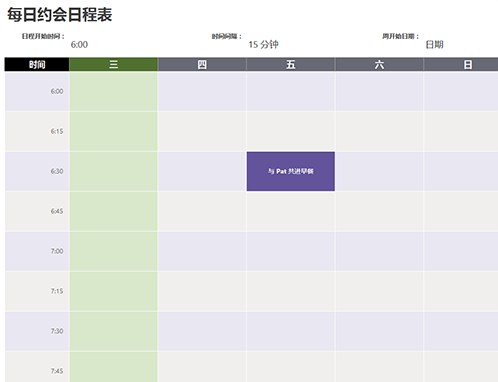Select the 六 day header
Image resolution: width=498 pixels, height=382 pixels.
(x=379, y=64)
